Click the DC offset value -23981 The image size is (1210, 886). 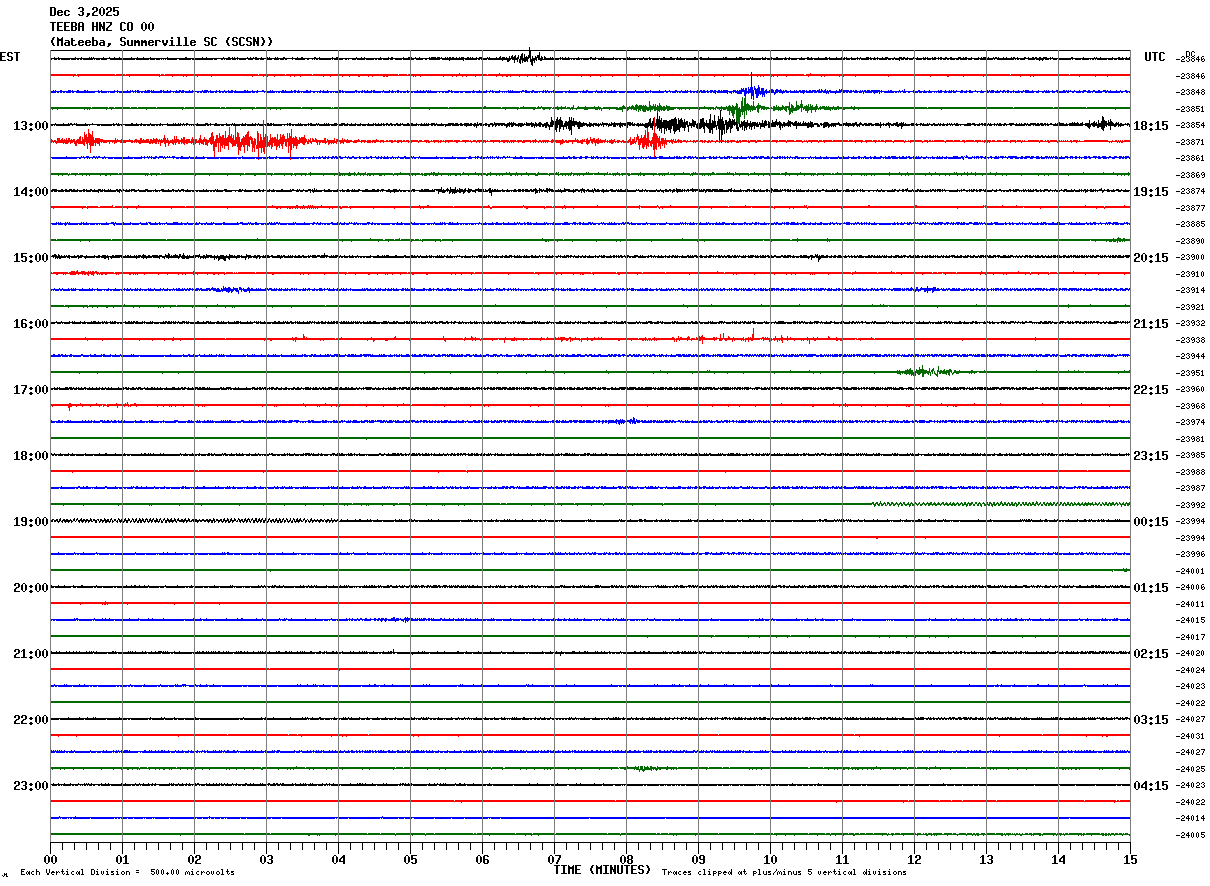1190,439
